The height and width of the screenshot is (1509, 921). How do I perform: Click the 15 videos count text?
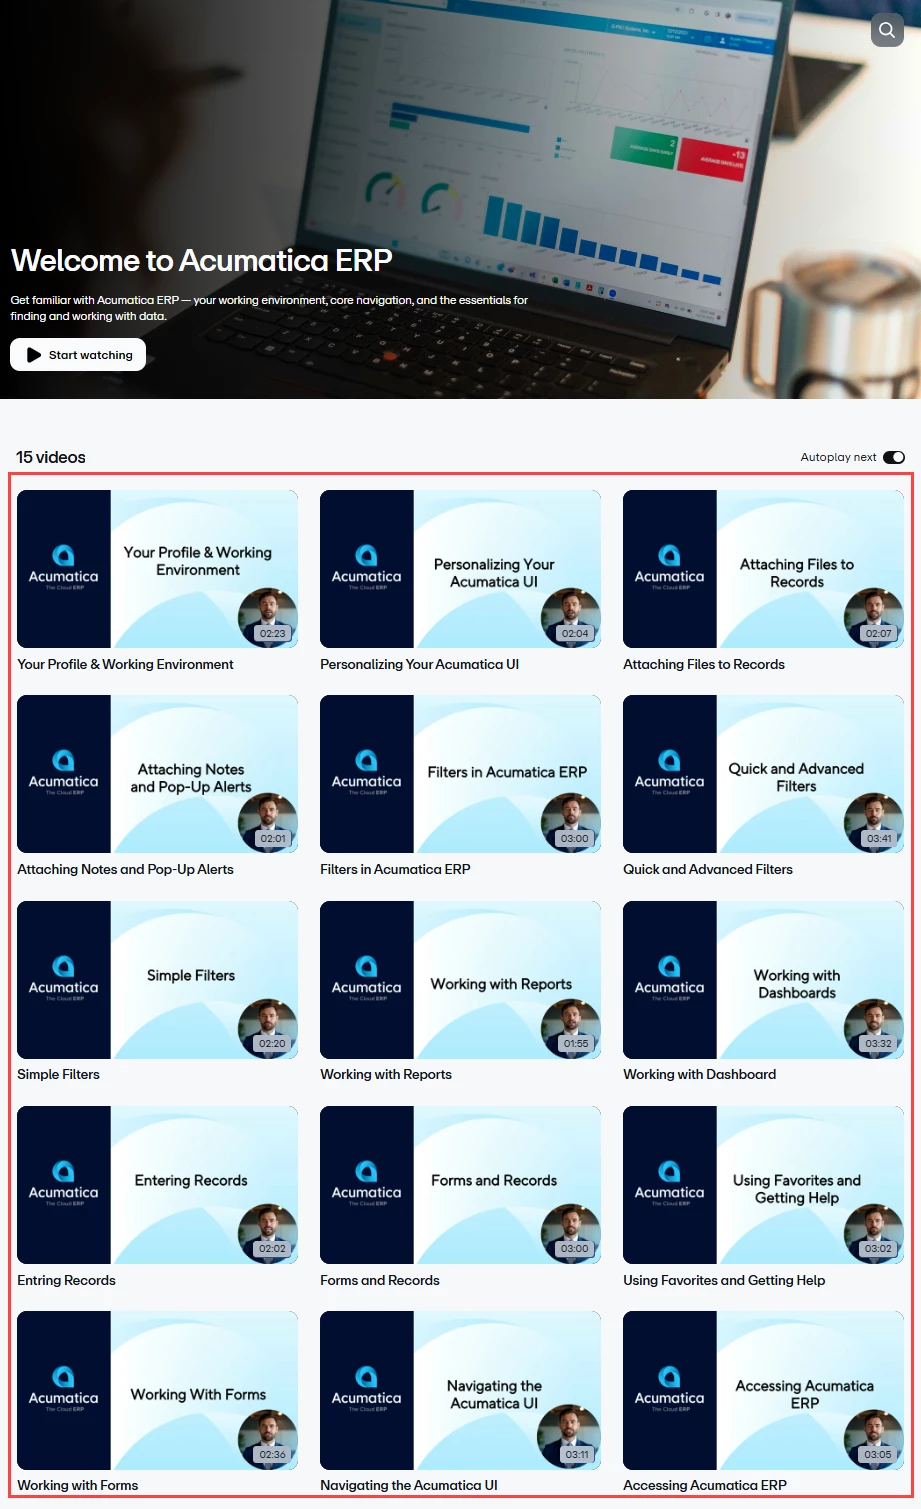pos(51,457)
